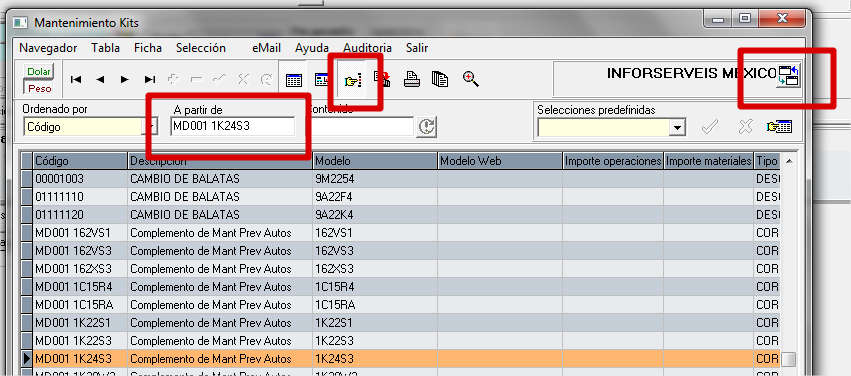Image resolution: width=851 pixels, height=376 pixels.
Task: Click the Modelo Web column header
Action: 500,161
